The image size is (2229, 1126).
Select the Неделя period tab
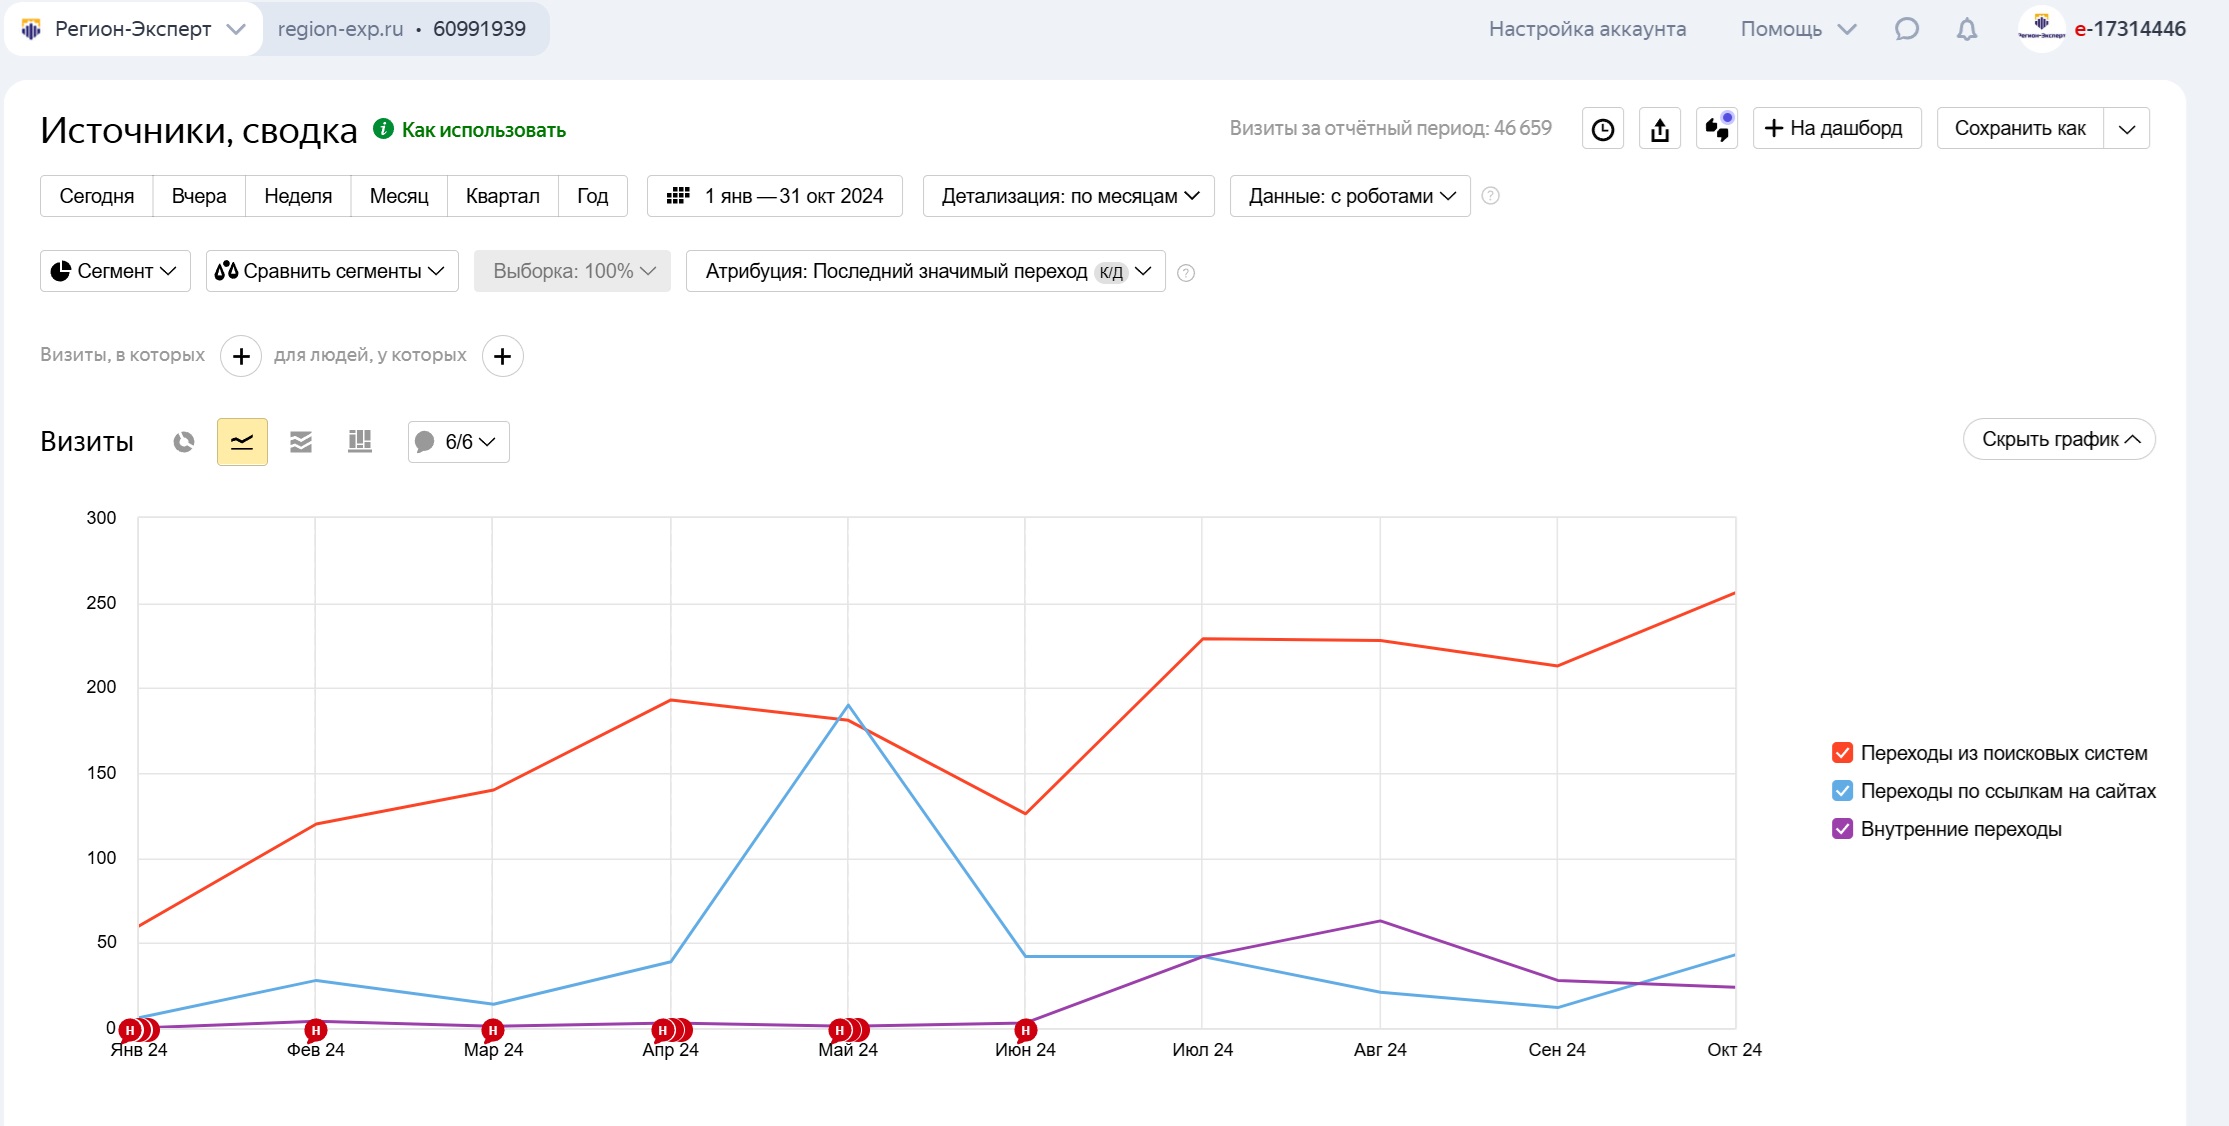click(x=298, y=196)
